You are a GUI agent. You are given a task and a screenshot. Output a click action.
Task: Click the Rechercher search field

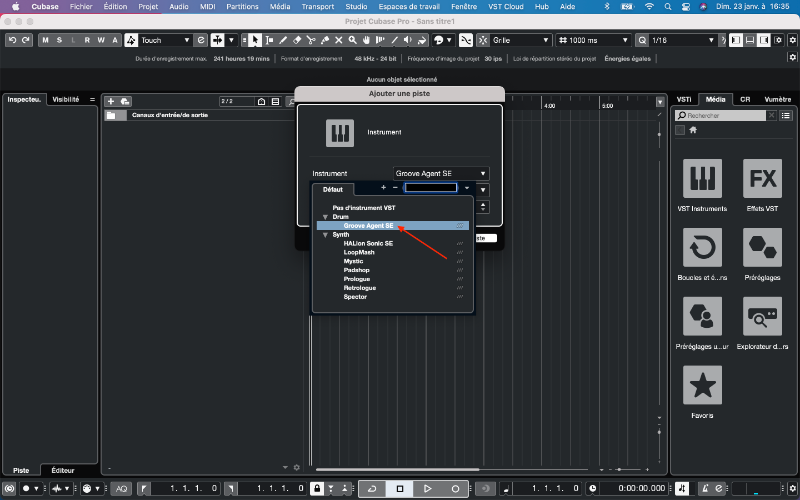tap(720, 116)
